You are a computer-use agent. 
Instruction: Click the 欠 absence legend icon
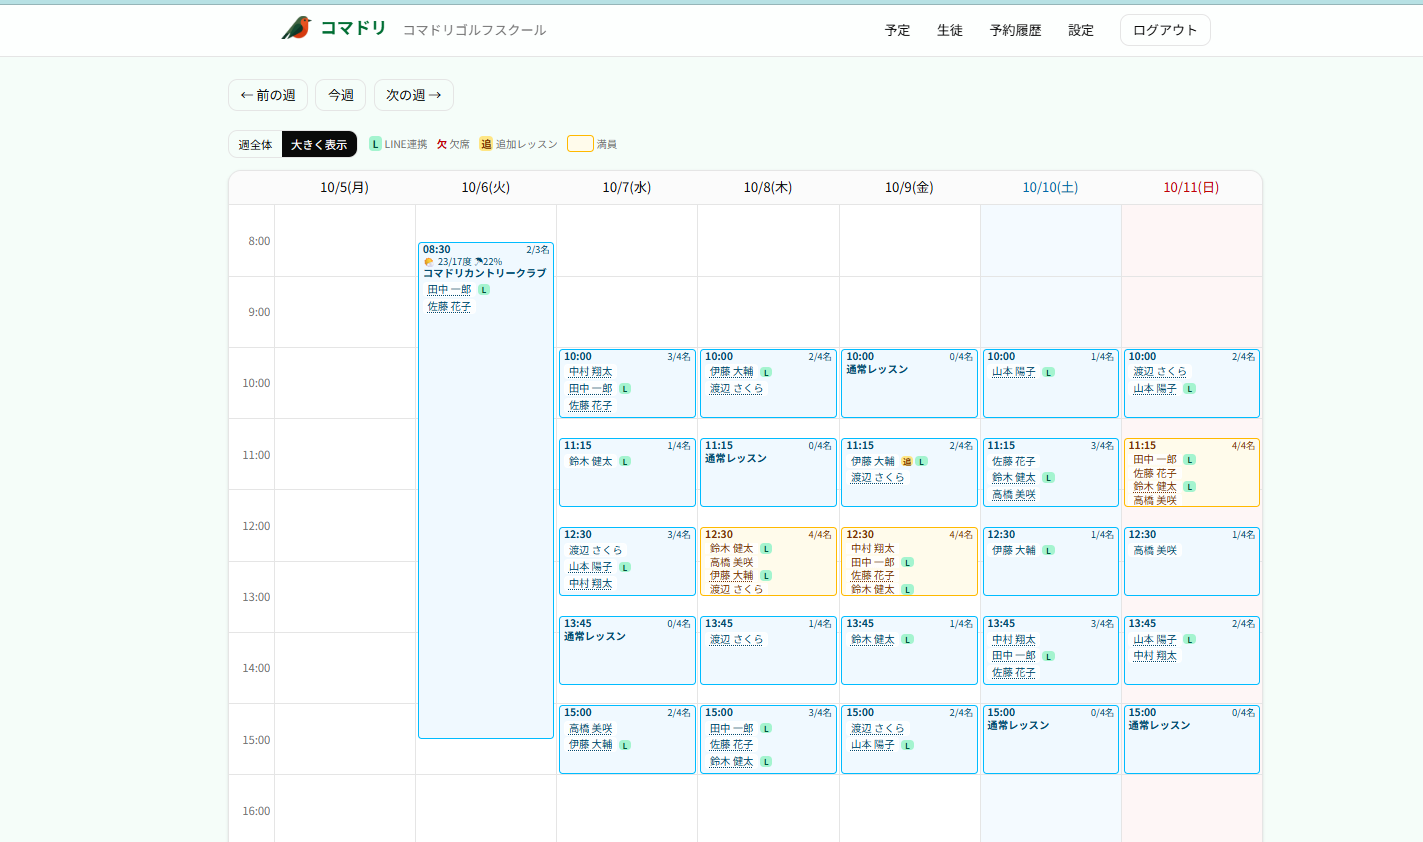point(442,144)
